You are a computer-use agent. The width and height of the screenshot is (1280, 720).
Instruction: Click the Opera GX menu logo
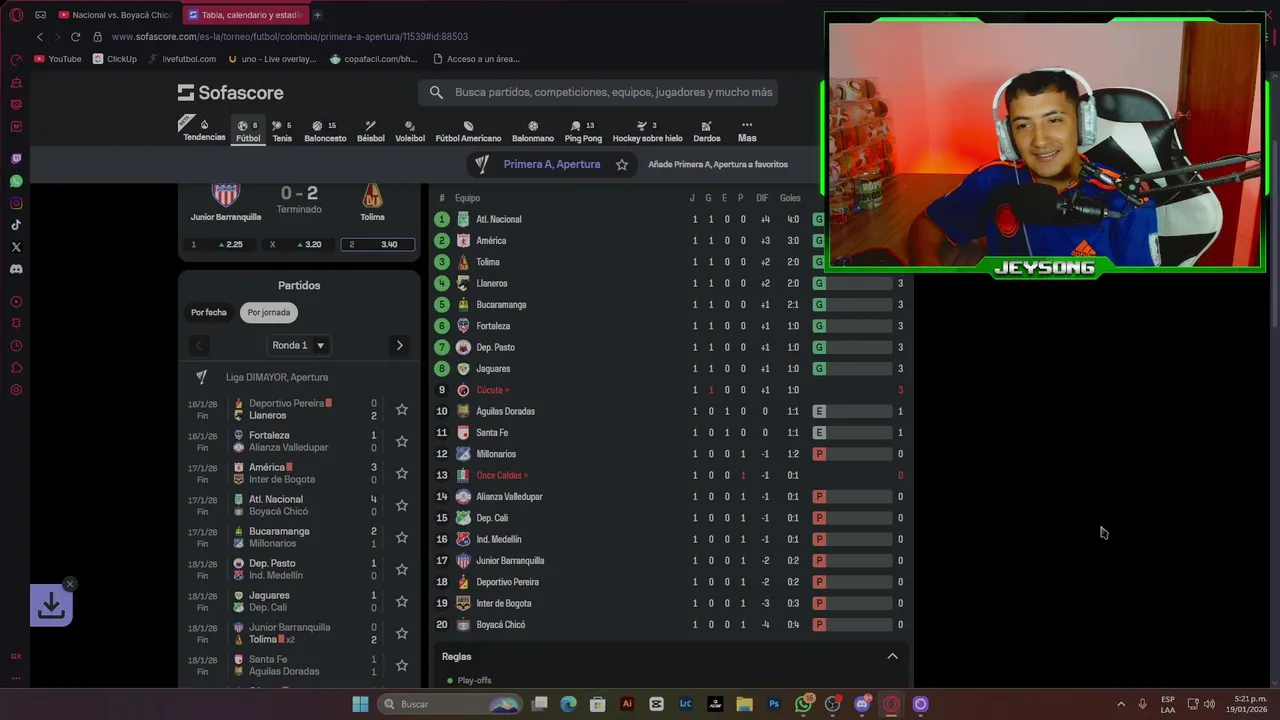16,15
